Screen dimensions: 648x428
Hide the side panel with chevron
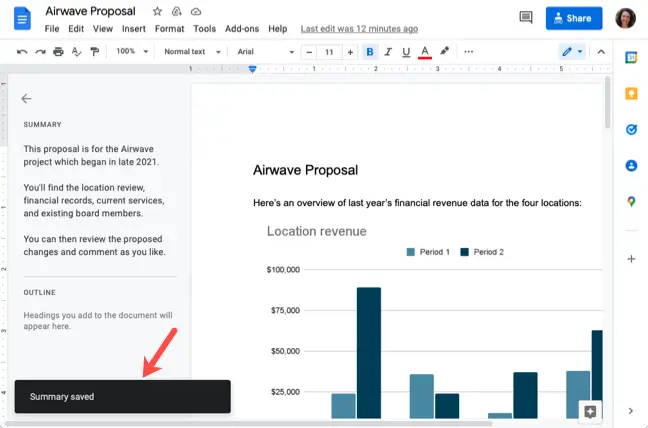tap(631, 411)
